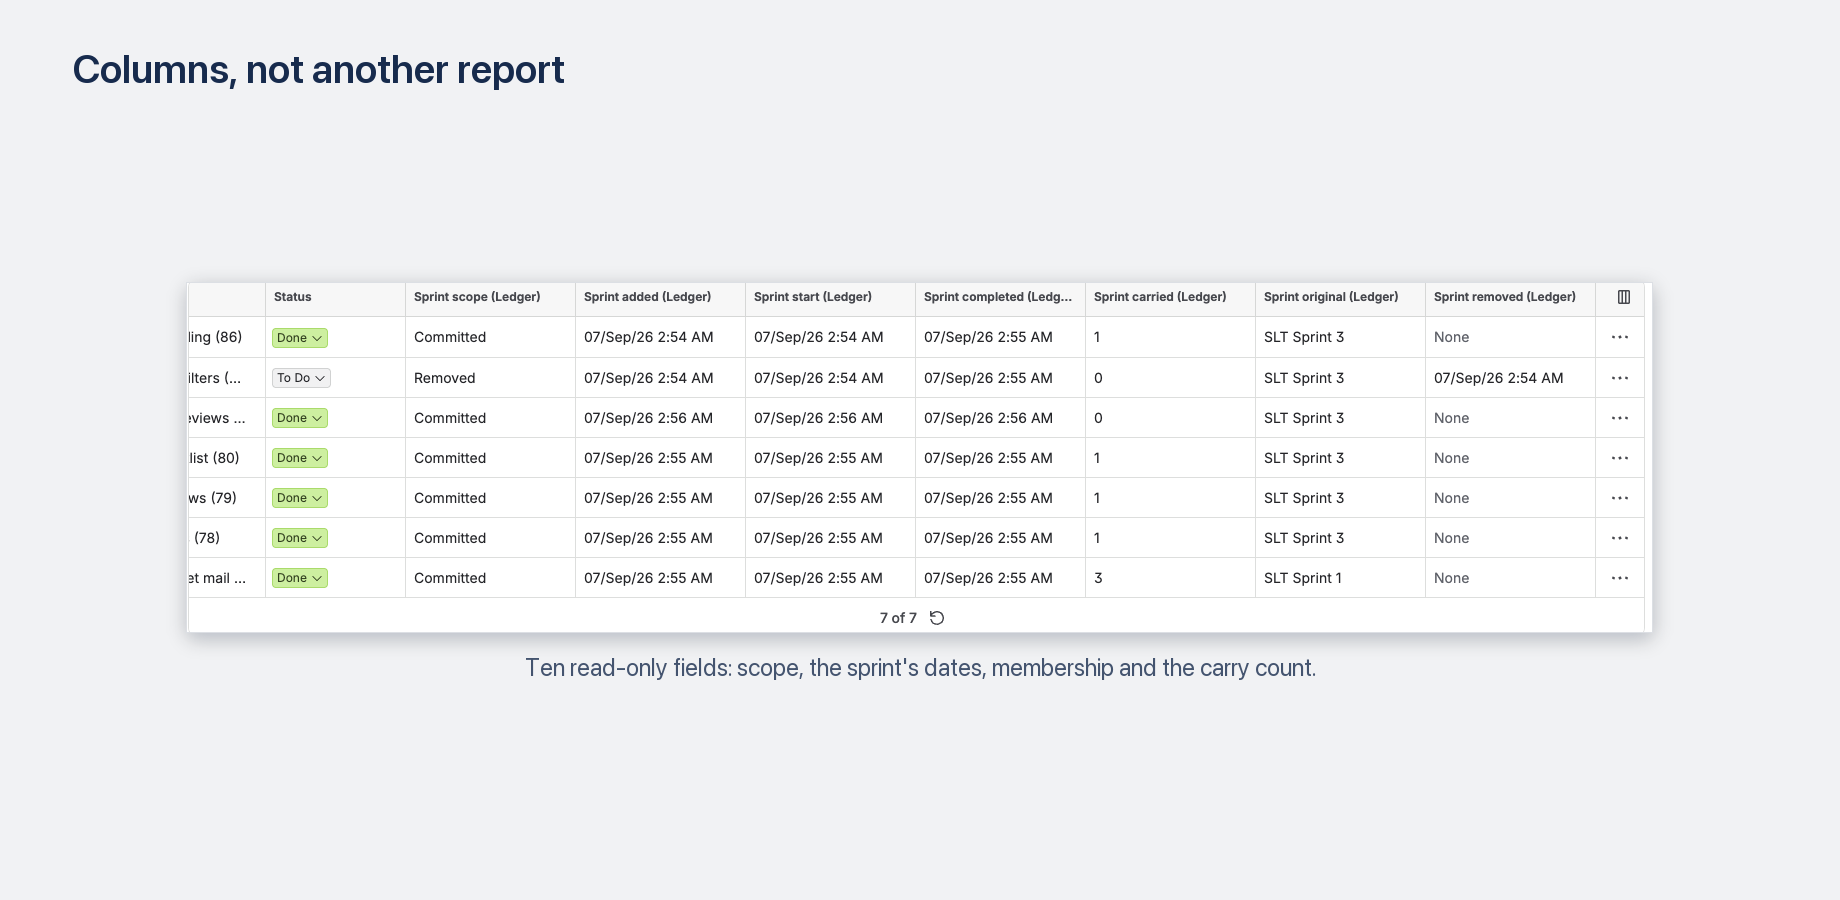Sort by Sprint completed (Ledger) column header

(998, 297)
